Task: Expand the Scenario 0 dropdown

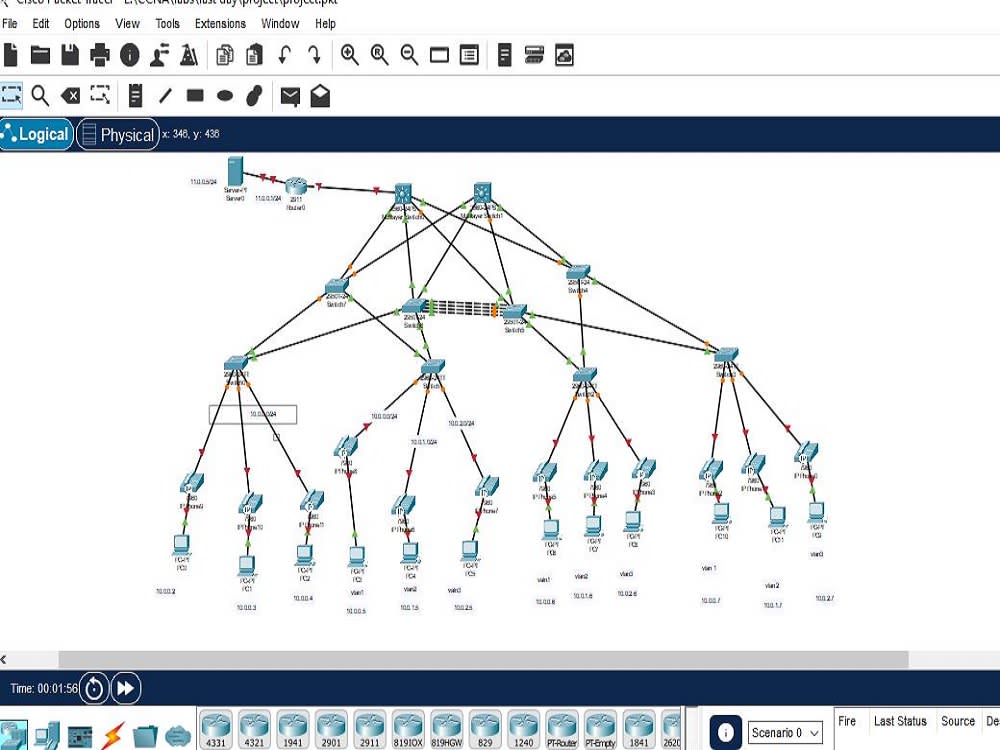Action: coord(785,733)
